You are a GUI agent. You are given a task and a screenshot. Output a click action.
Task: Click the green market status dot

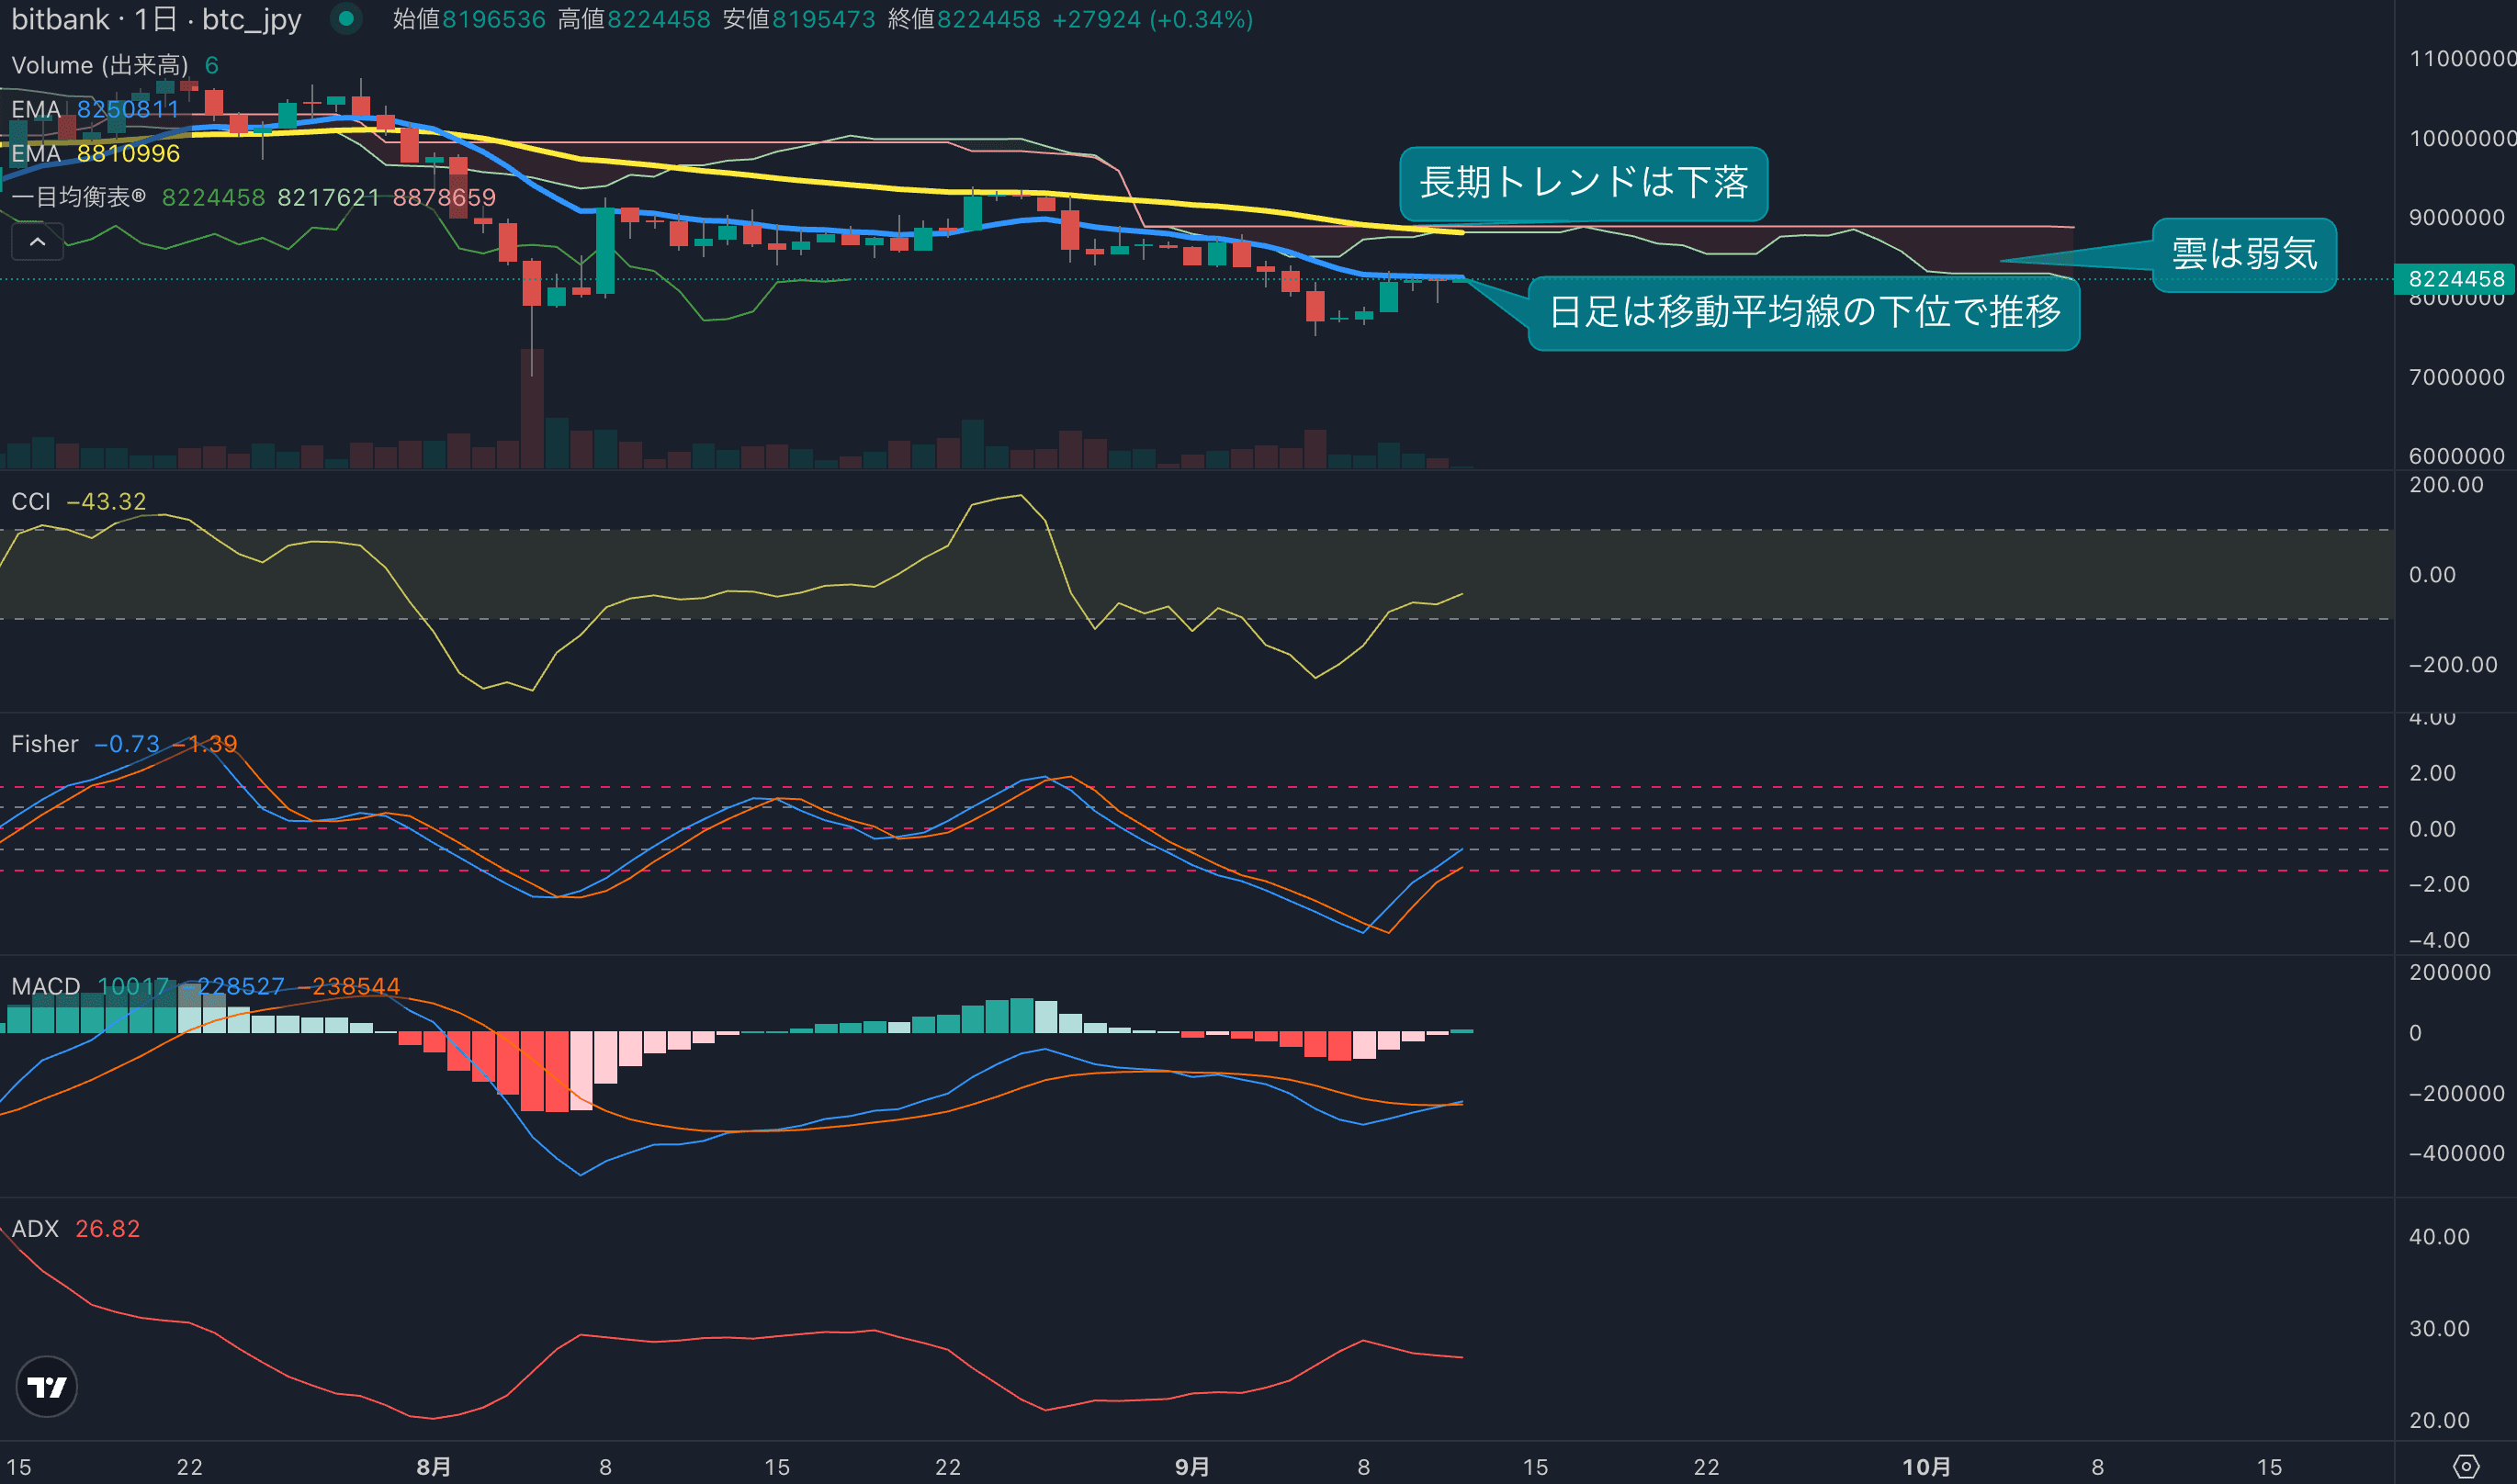coord(346,18)
